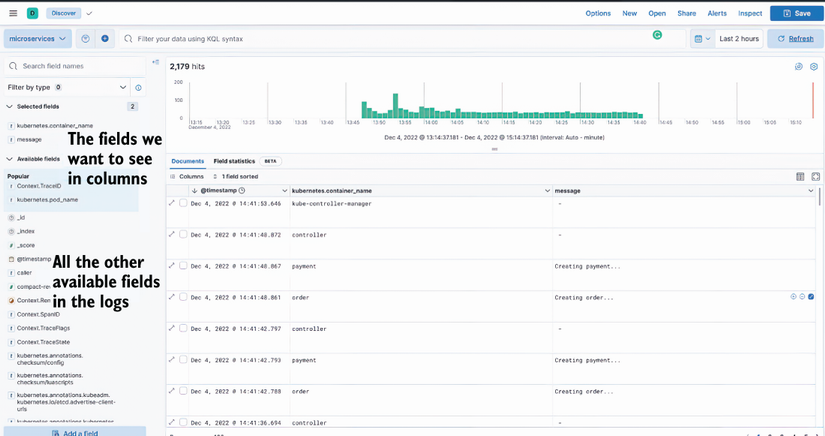Add a filter with plus icon

[x=105, y=38]
